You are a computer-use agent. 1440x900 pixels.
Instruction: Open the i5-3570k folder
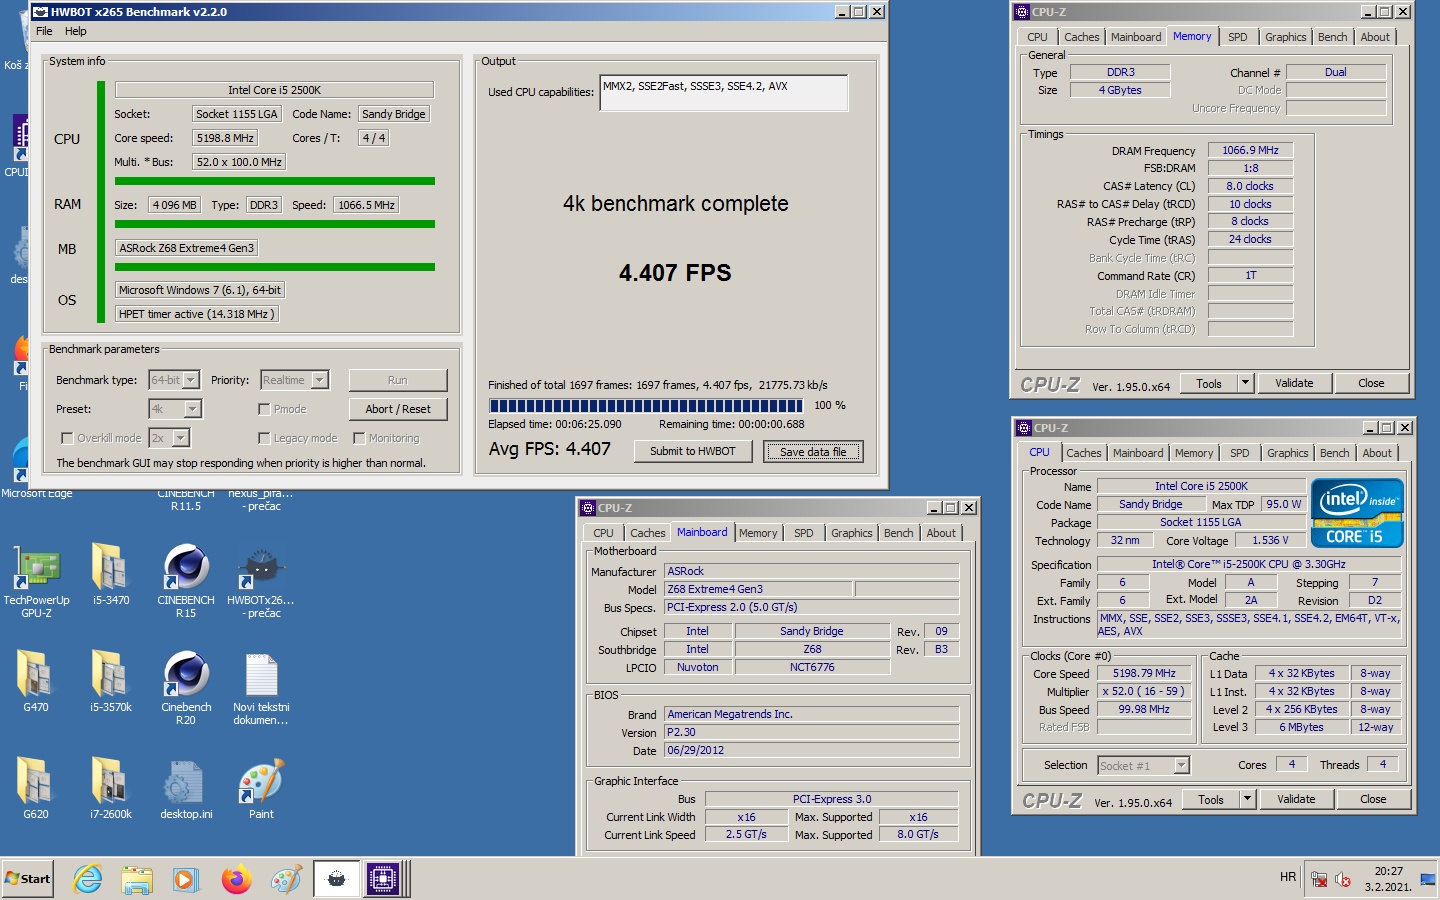pos(111,682)
